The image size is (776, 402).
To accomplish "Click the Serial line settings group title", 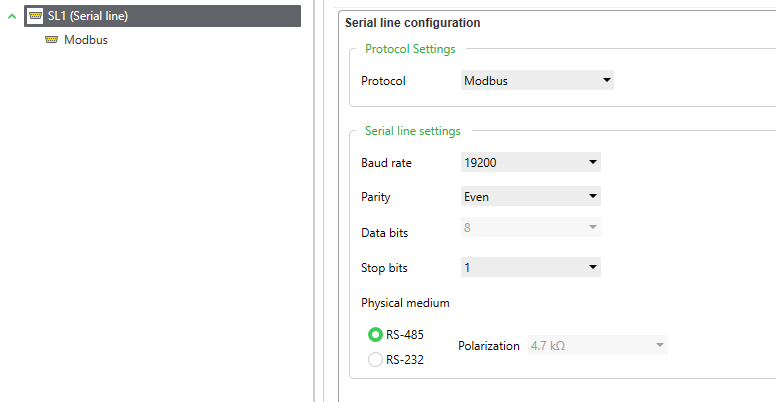I will [x=412, y=131].
